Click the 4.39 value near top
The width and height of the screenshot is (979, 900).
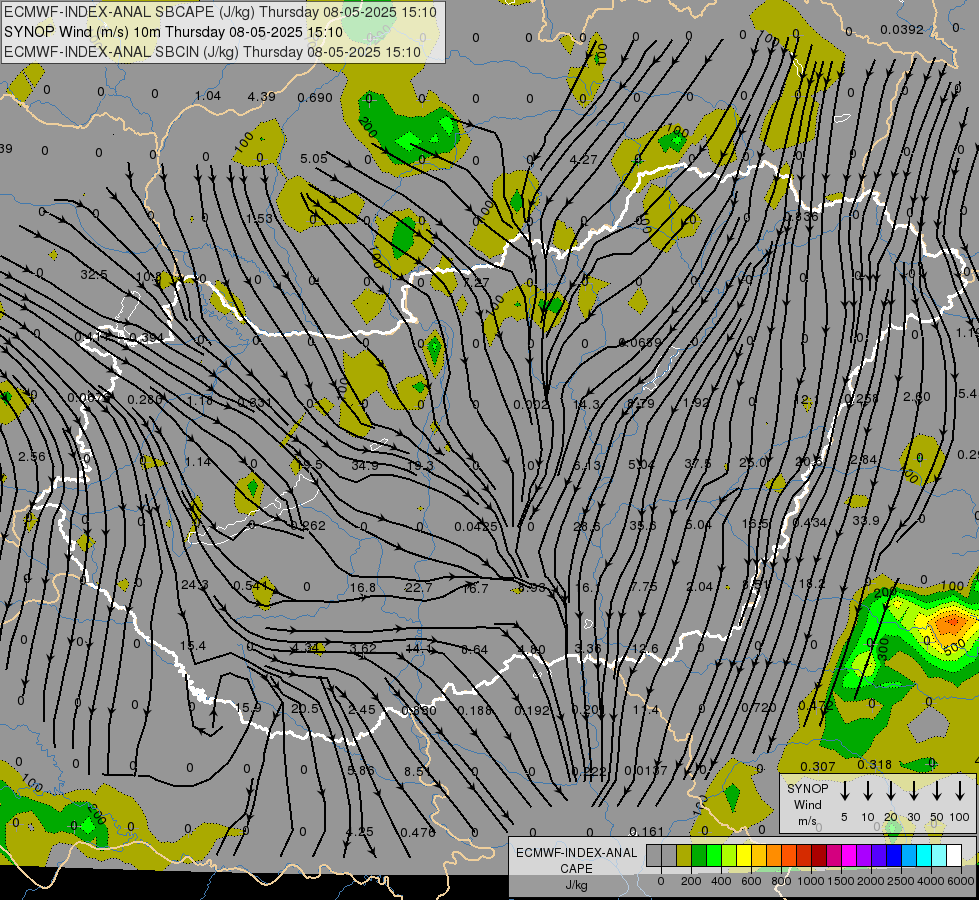click(261, 96)
